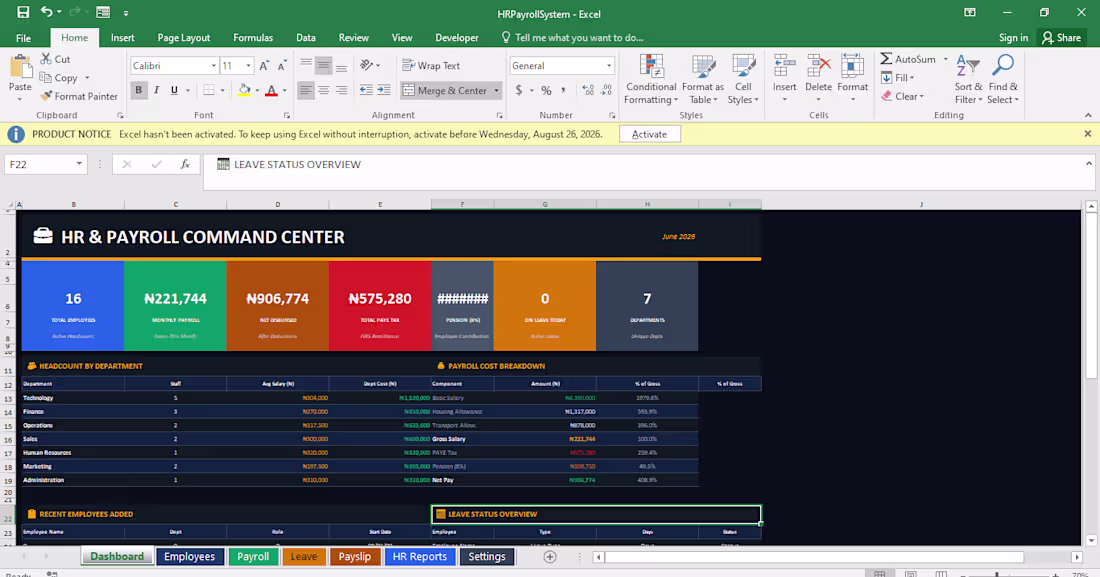
Task: Click Sign in
Action: tap(1014, 38)
